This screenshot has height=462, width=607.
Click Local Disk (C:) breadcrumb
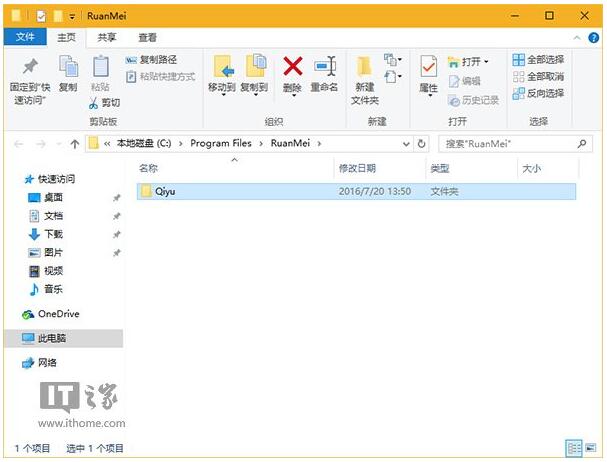coord(144,143)
